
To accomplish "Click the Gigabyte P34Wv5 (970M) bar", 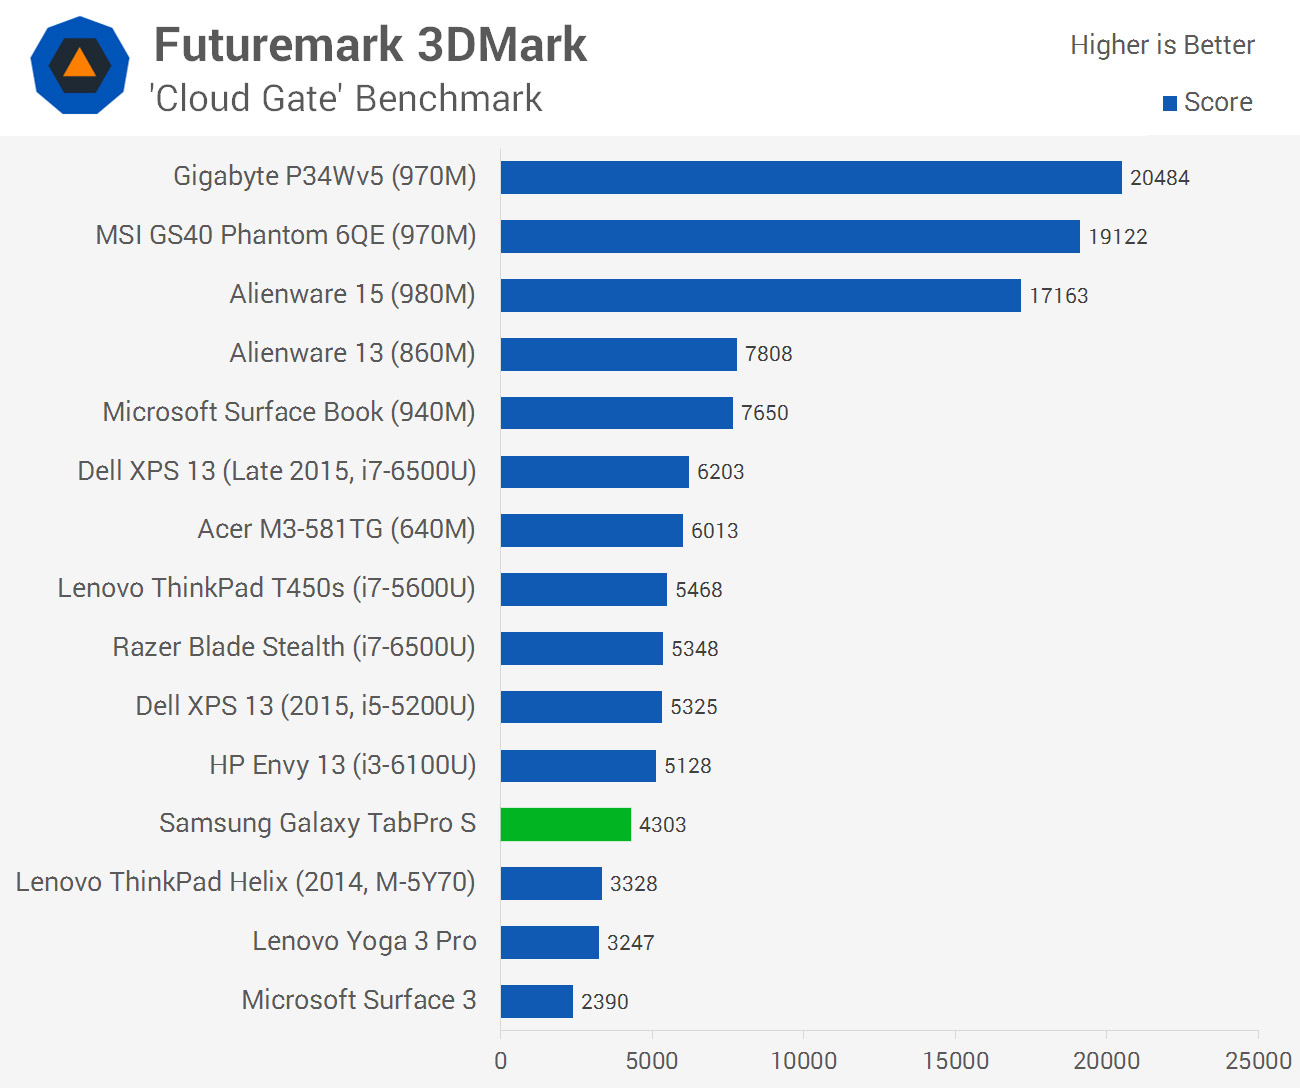I will (811, 177).
